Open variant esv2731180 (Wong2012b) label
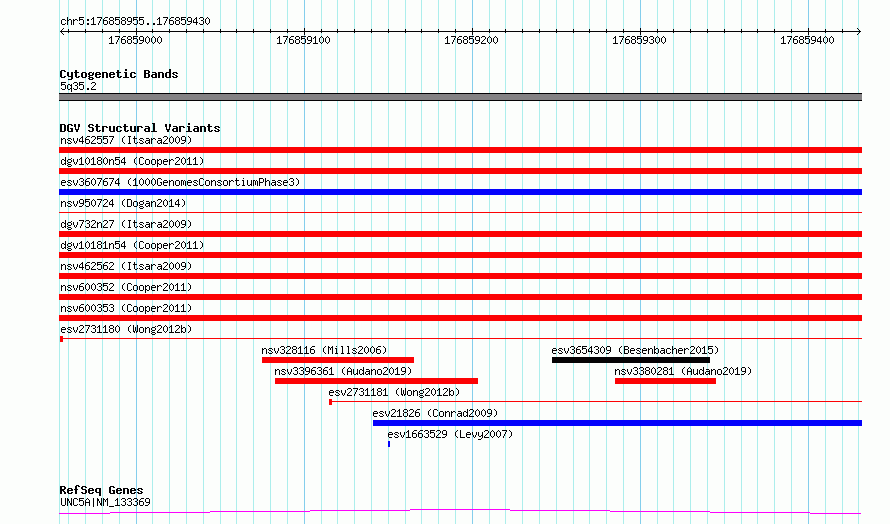The width and height of the screenshot is (890, 524). [126, 329]
